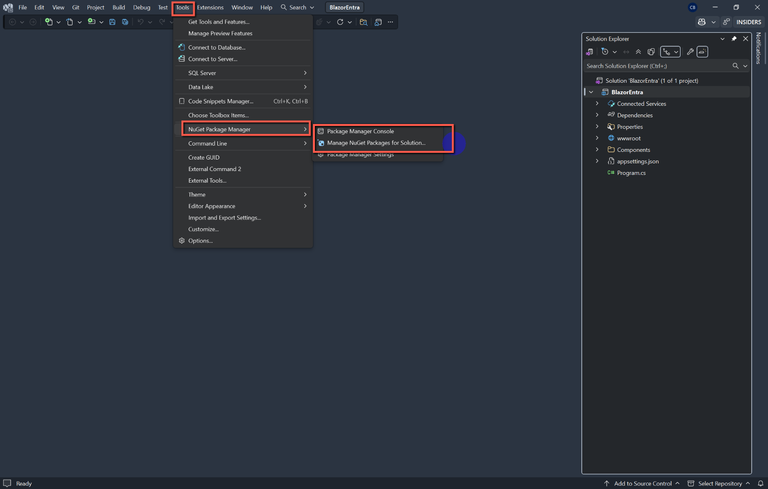Image resolution: width=768 pixels, height=489 pixels.
Task: Pin the Solution Explorer panel
Action: coord(734,38)
